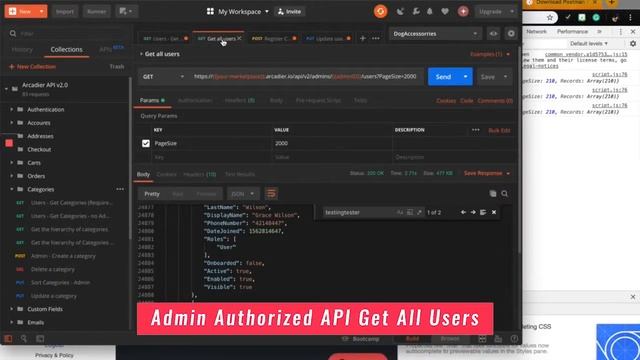Open Admin - Create a category request
Viewport: 640px width, 360px height.
tap(63, 256)
